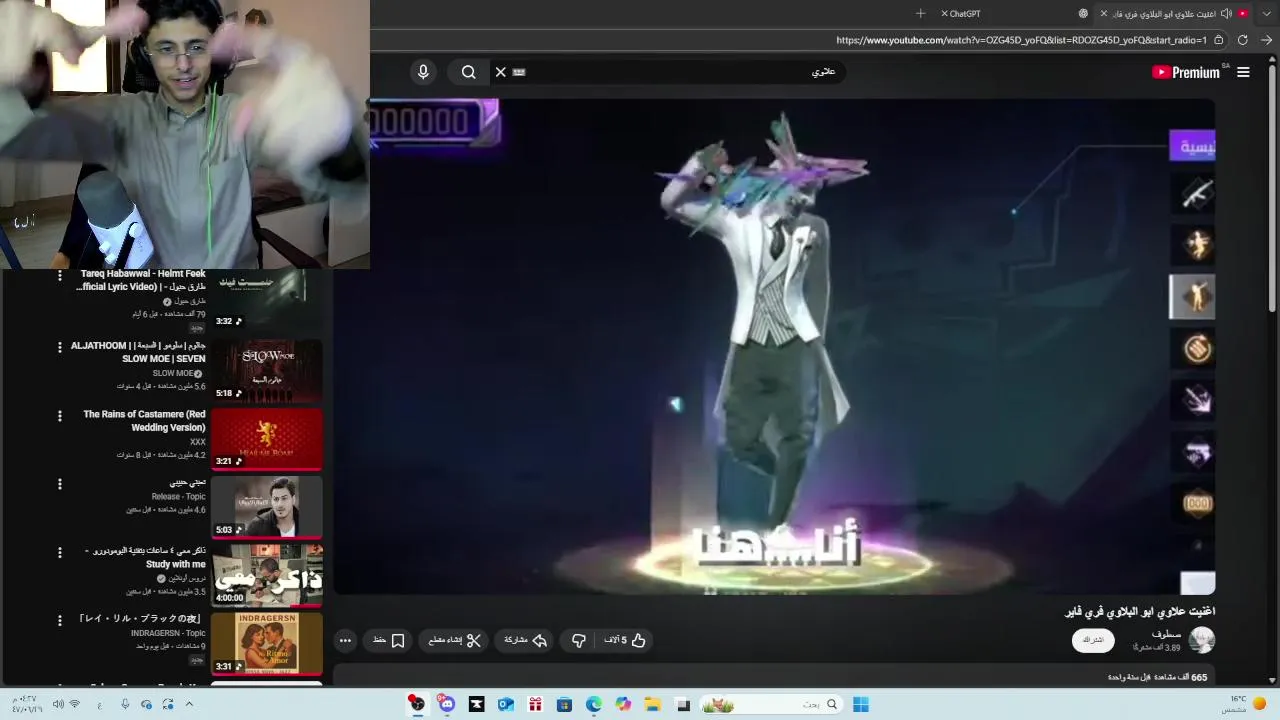The height and width of the screenshot is (720, 1280).
Task: Click the YouTube search magnifier button
Action: [x=468, y=72]
